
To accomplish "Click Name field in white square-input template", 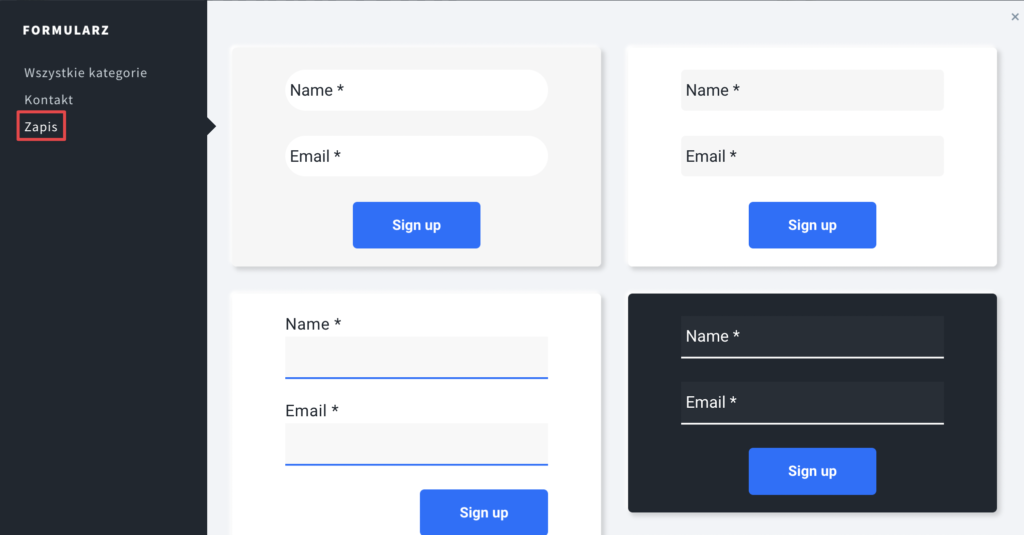I will (x=812, y=90).
